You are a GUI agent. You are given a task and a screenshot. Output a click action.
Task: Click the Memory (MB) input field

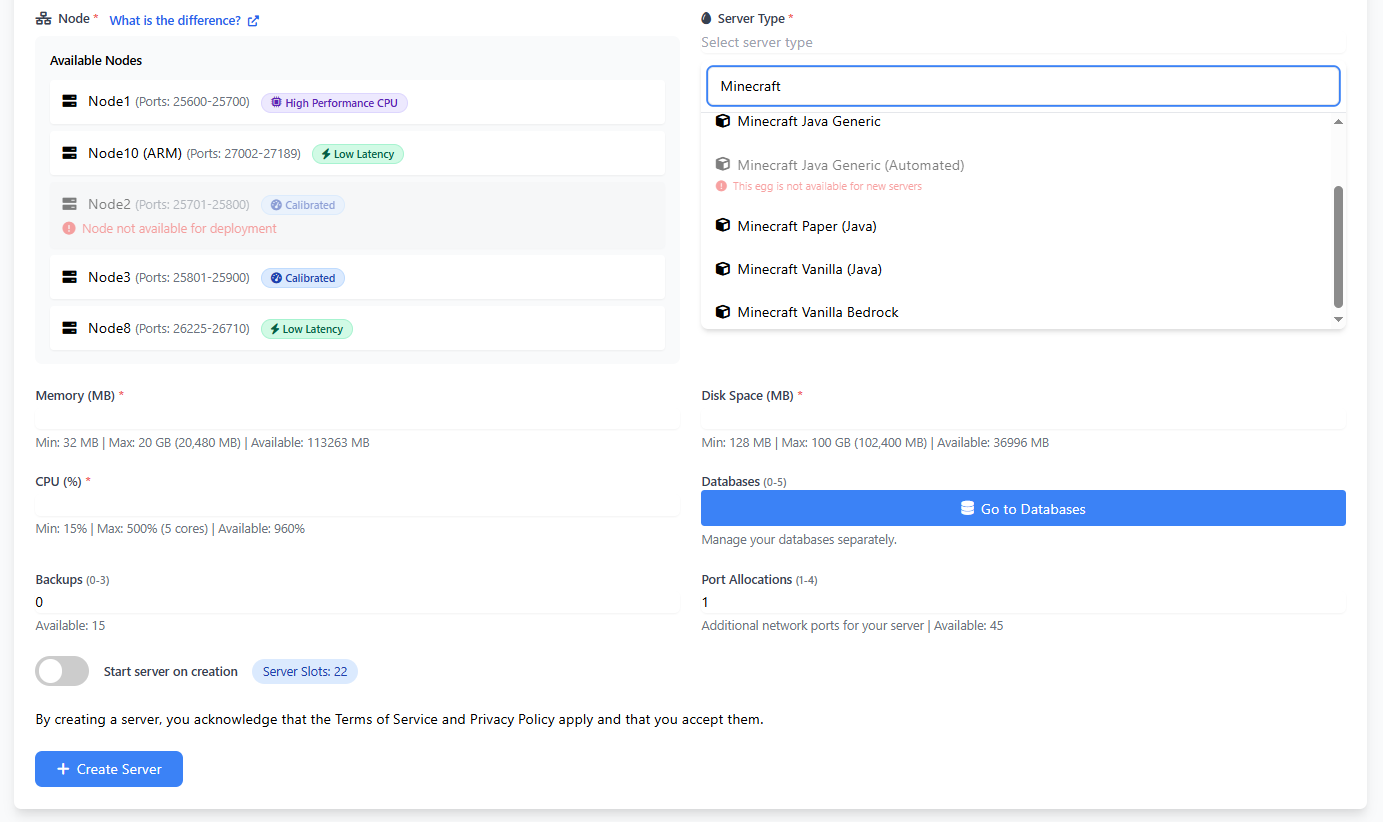357,417
